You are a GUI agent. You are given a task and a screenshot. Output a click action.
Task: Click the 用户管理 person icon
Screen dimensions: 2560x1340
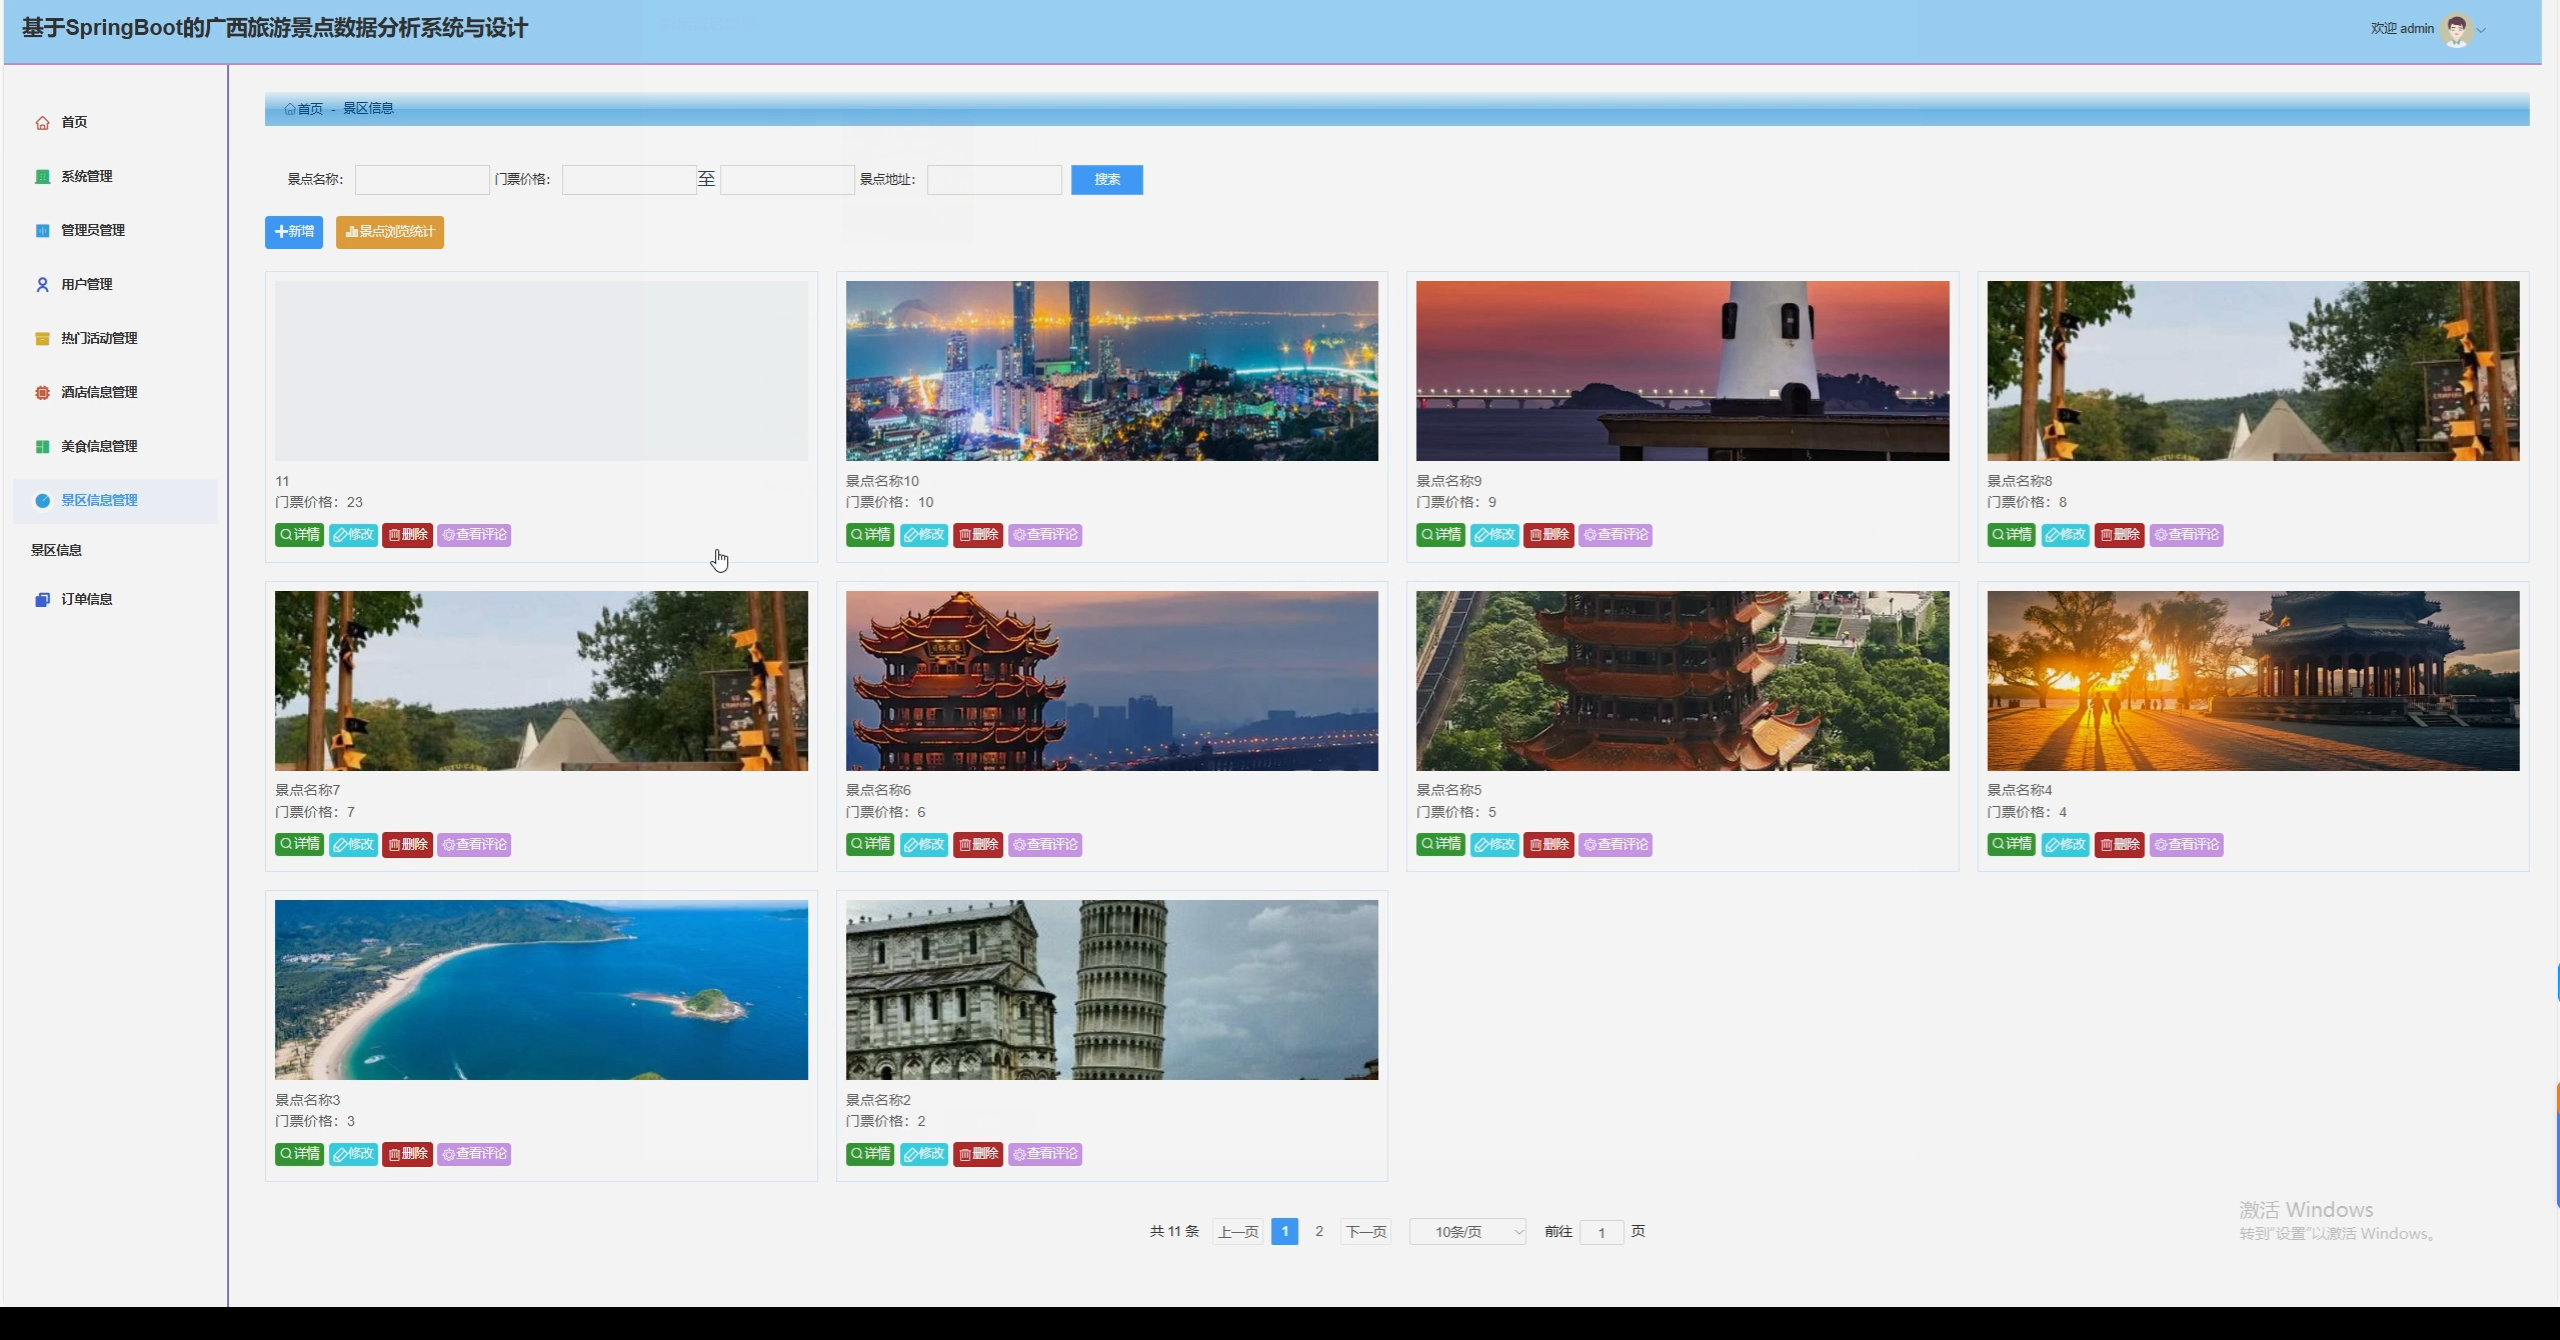point(42,285)
